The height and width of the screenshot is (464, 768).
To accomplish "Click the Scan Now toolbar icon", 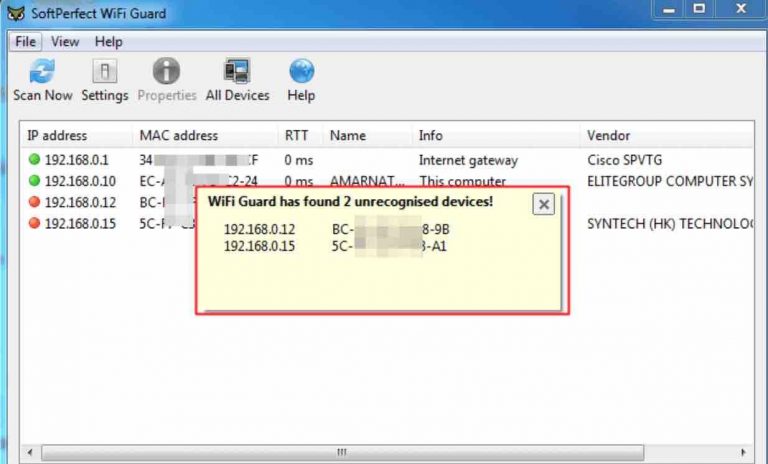I will (x=42, y=73).
